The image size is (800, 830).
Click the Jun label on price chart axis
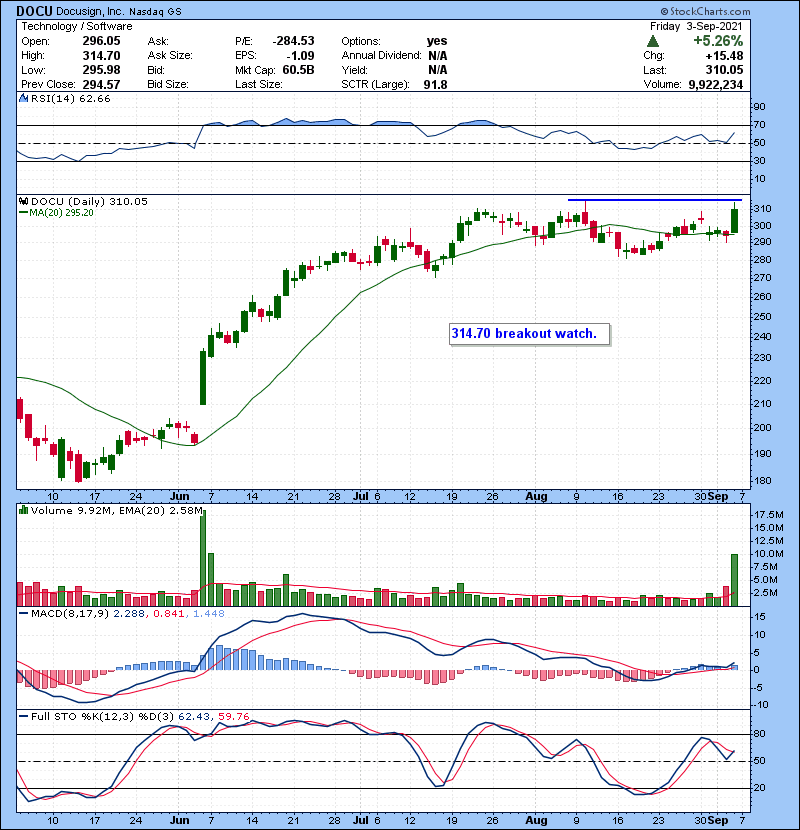179,497
